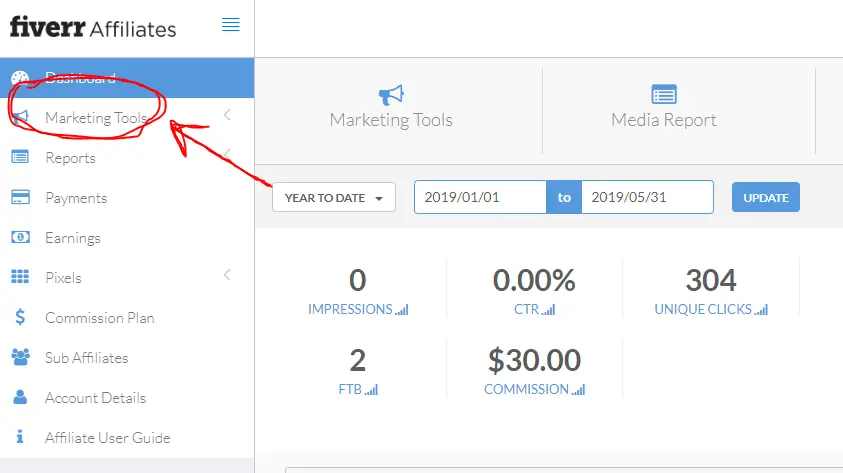Click the Dashboard gauge icon
This screenshot has height=473, width=843.
pyautogui.click(x=20, y=78)
